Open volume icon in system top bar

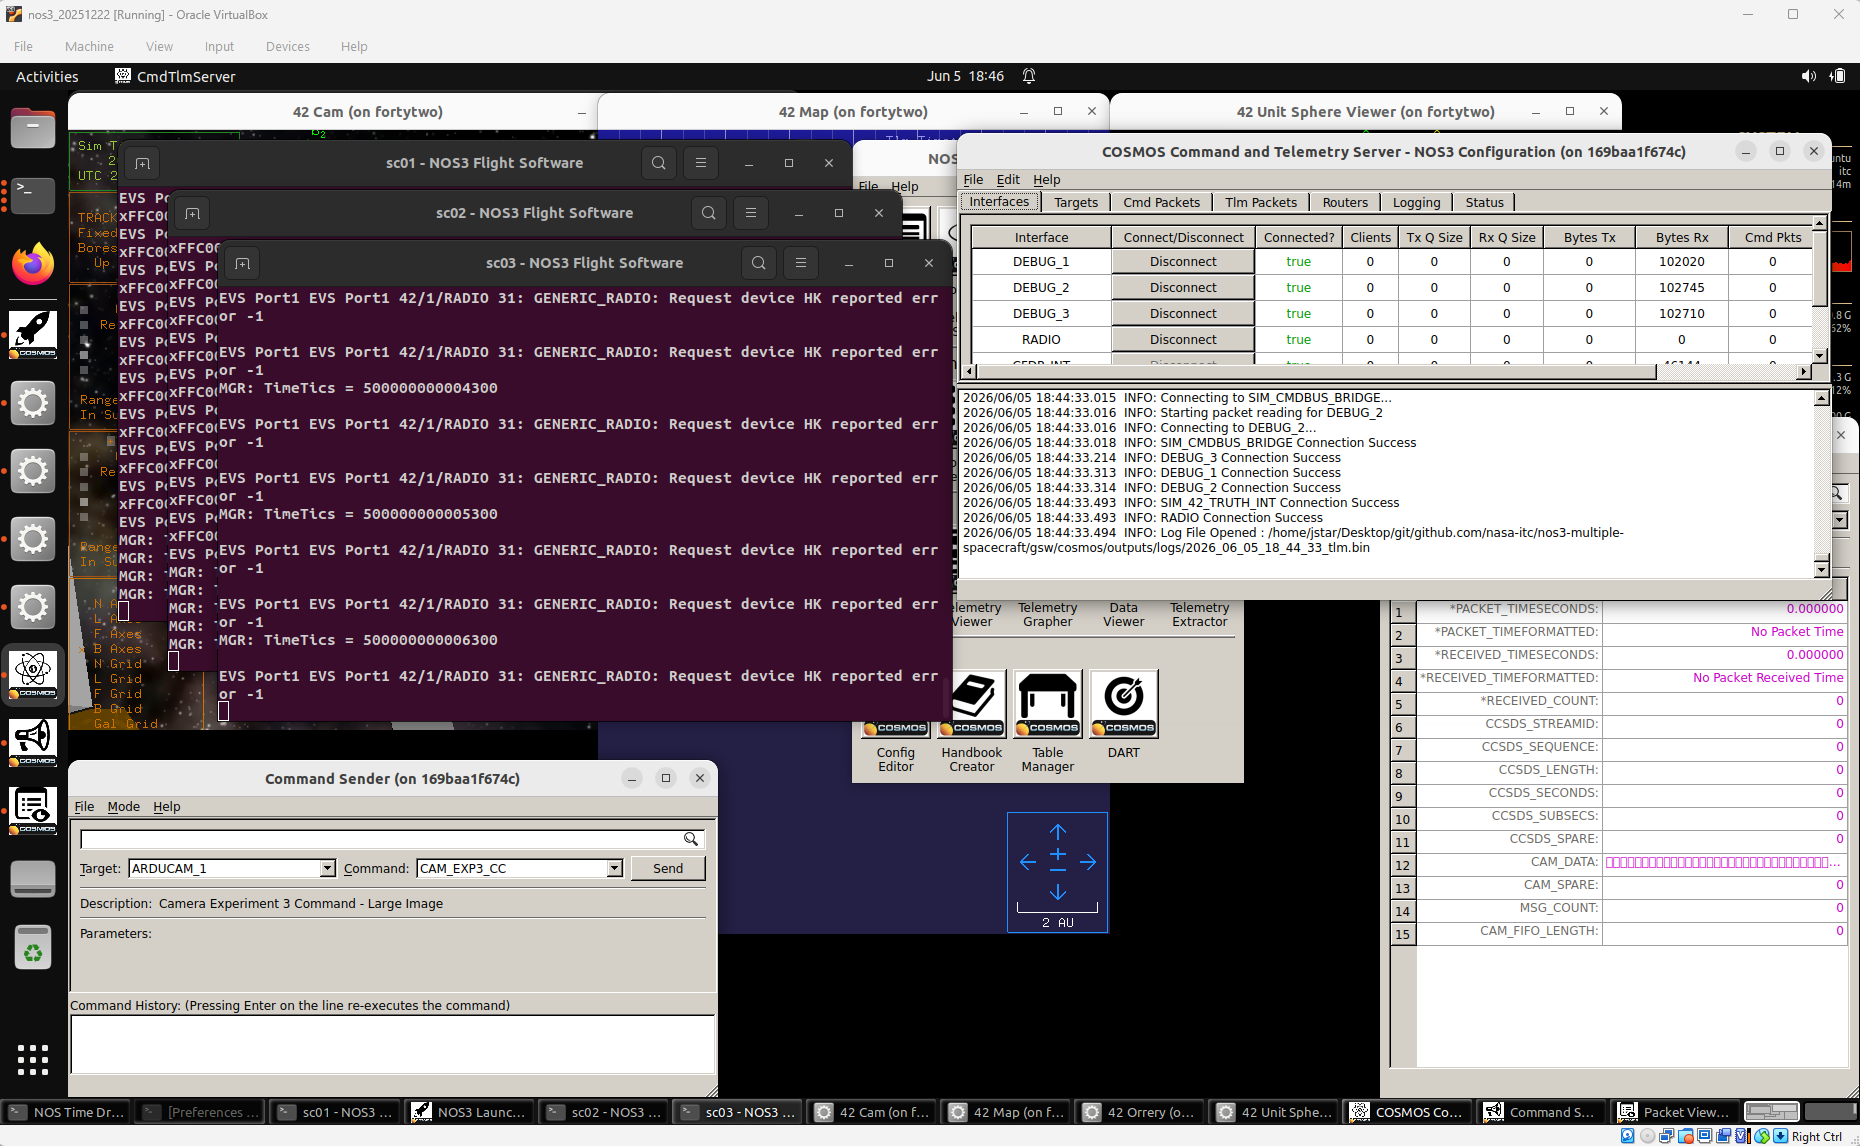(1808, 76)
